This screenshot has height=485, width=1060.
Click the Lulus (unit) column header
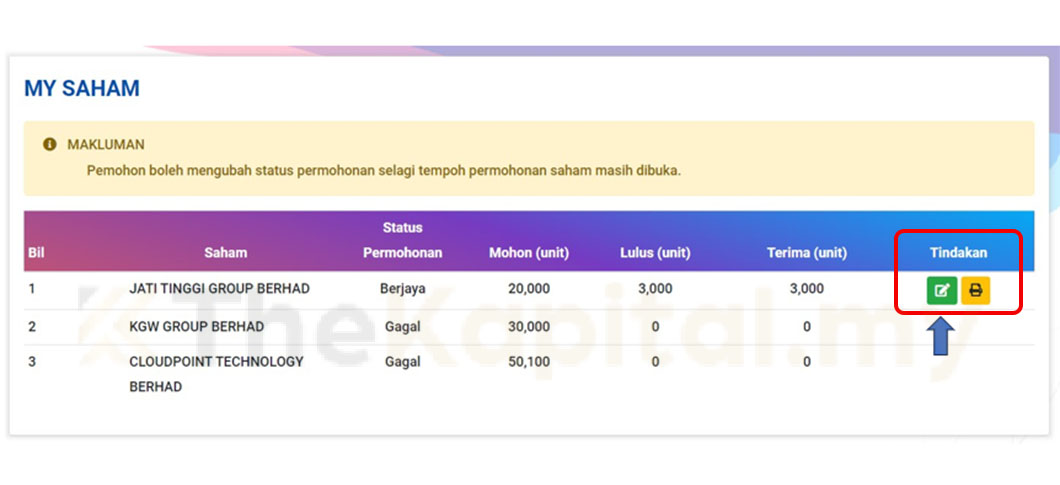(x=655, y=253)
